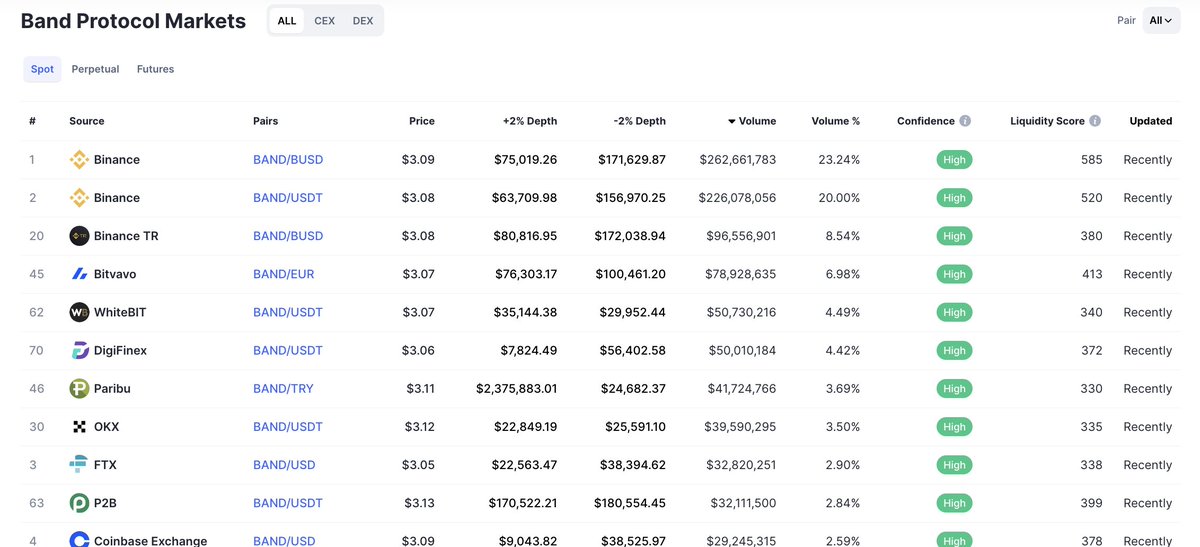This screenshot has width=1200, height=547.
Task: Click the P2B exchange name
Action: pyautogui.click(x=105, y=503)
